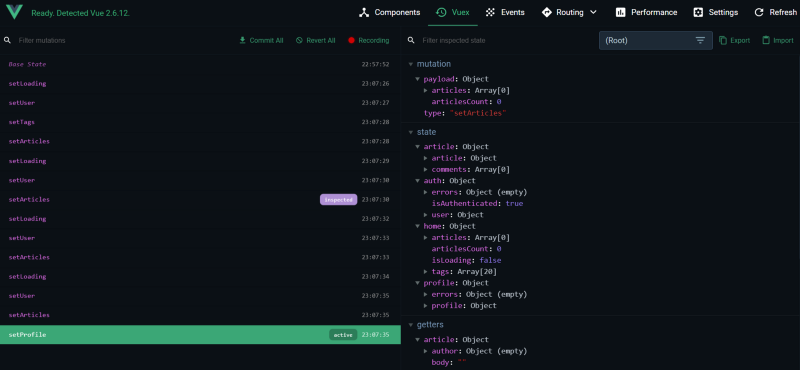The image size is (800, 370).
Task: Click the Export state button
Action: click(734, 40)
